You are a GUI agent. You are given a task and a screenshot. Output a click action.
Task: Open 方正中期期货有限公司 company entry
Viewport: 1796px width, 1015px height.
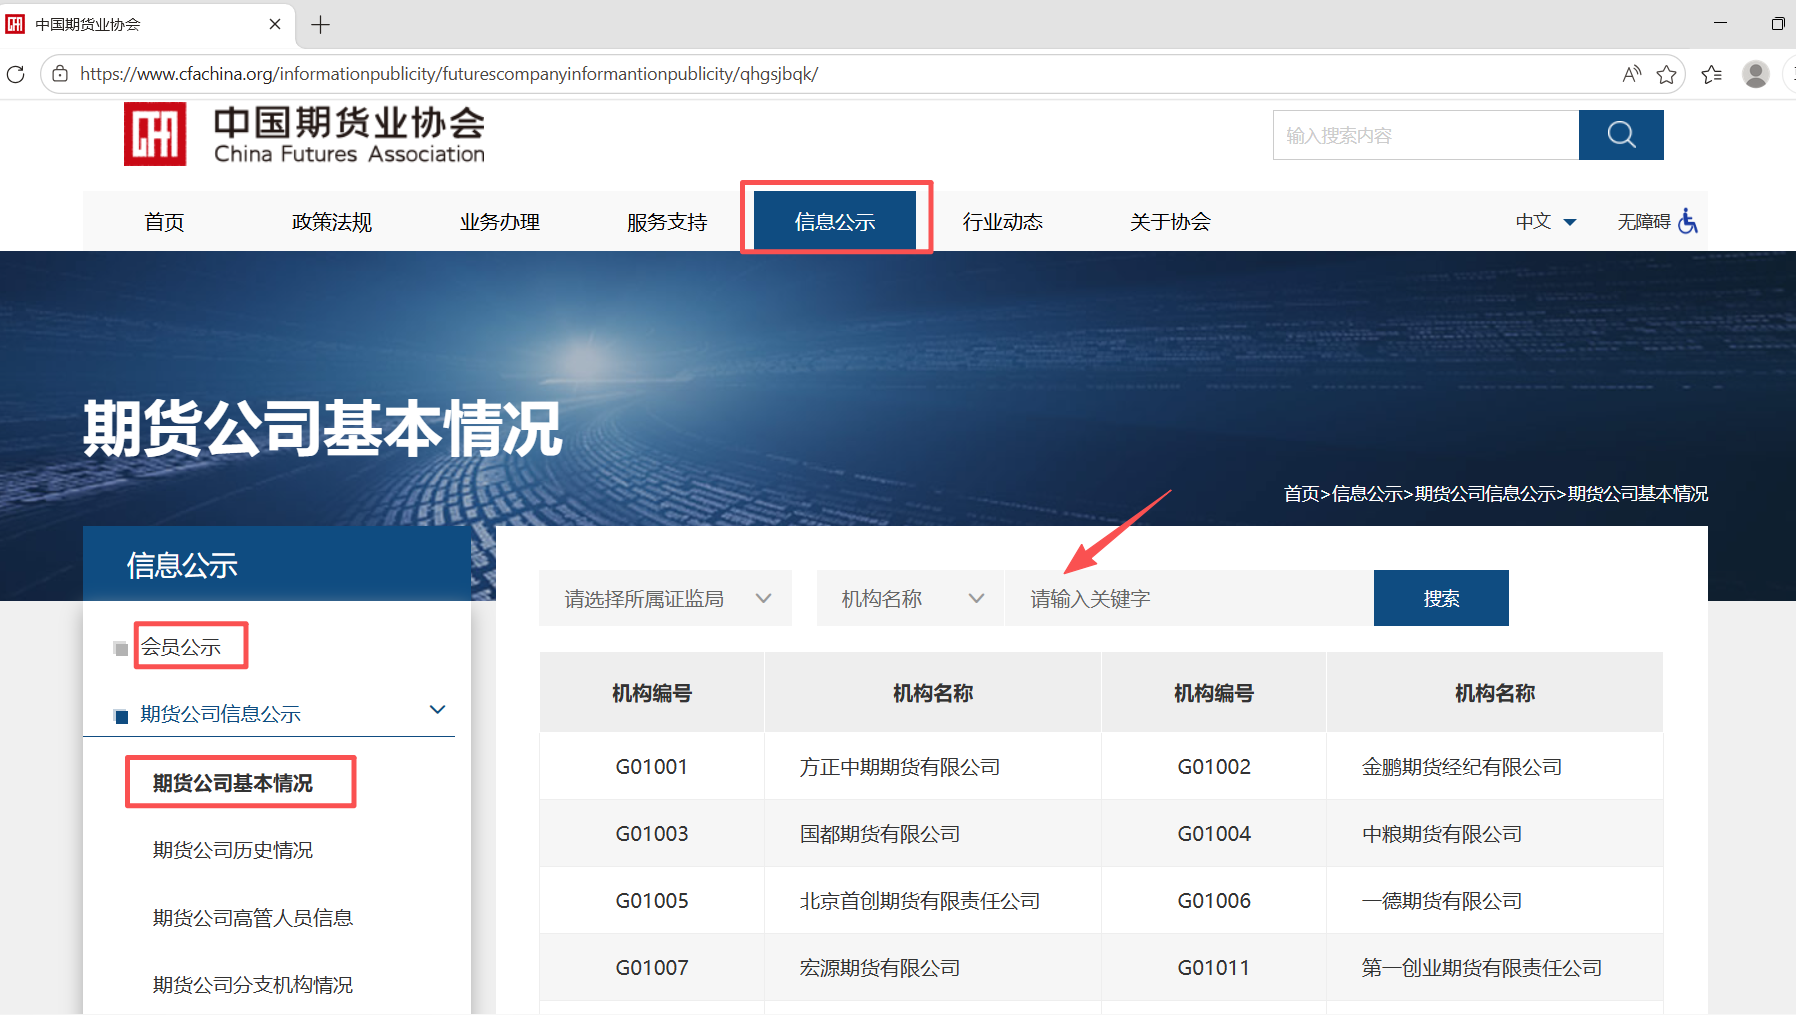pos(899,767)
